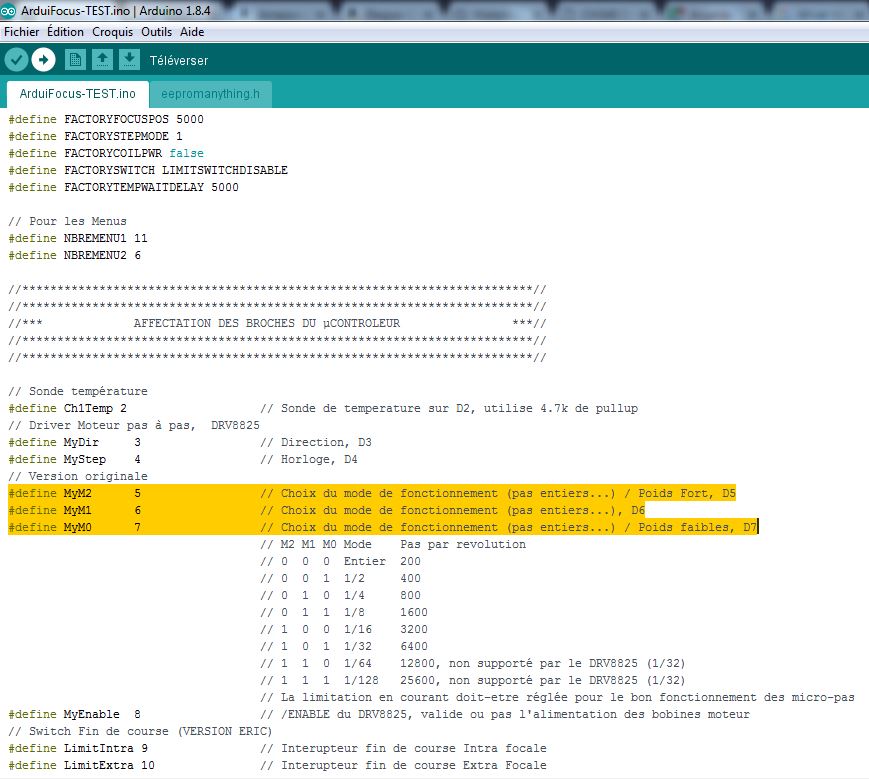Click the MyDir 3 define
The image size is (869, 779).
click(x=74, y=442)
